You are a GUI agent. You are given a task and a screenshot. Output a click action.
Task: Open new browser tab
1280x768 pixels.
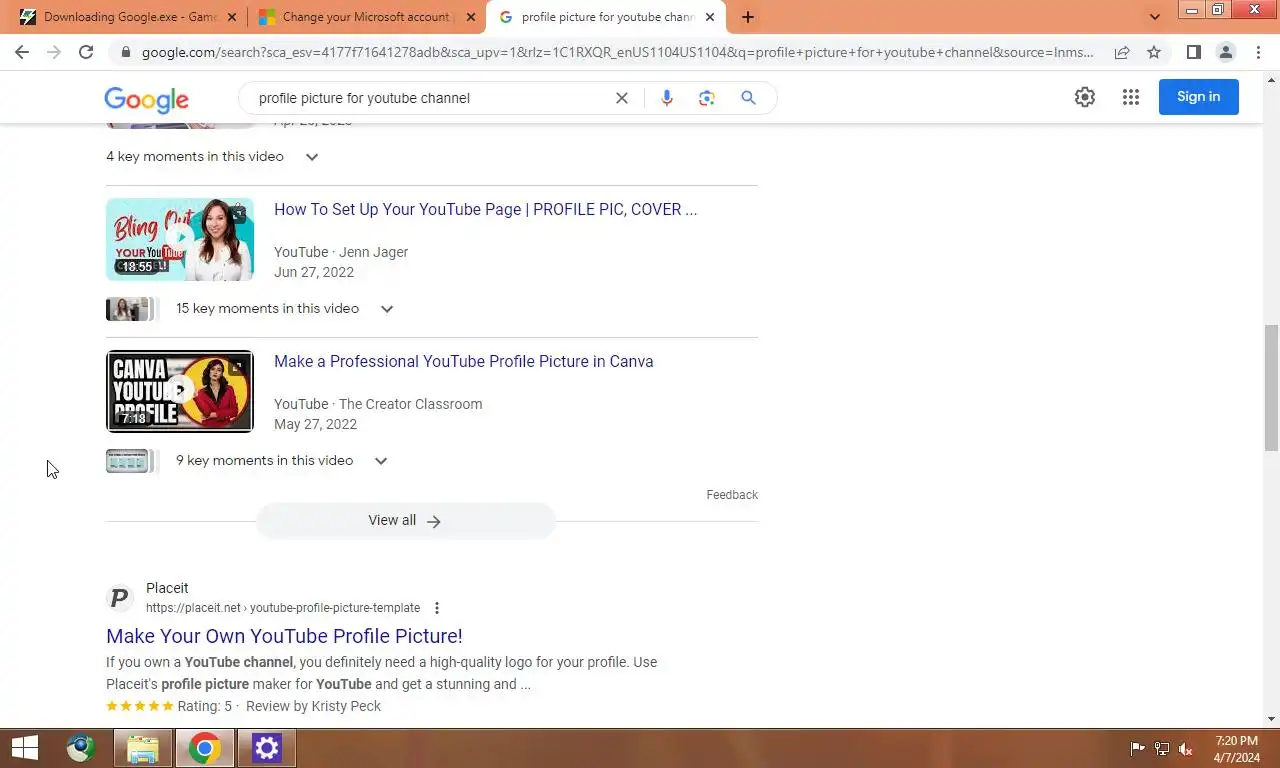pyautogui.click(x=747, y=17)
